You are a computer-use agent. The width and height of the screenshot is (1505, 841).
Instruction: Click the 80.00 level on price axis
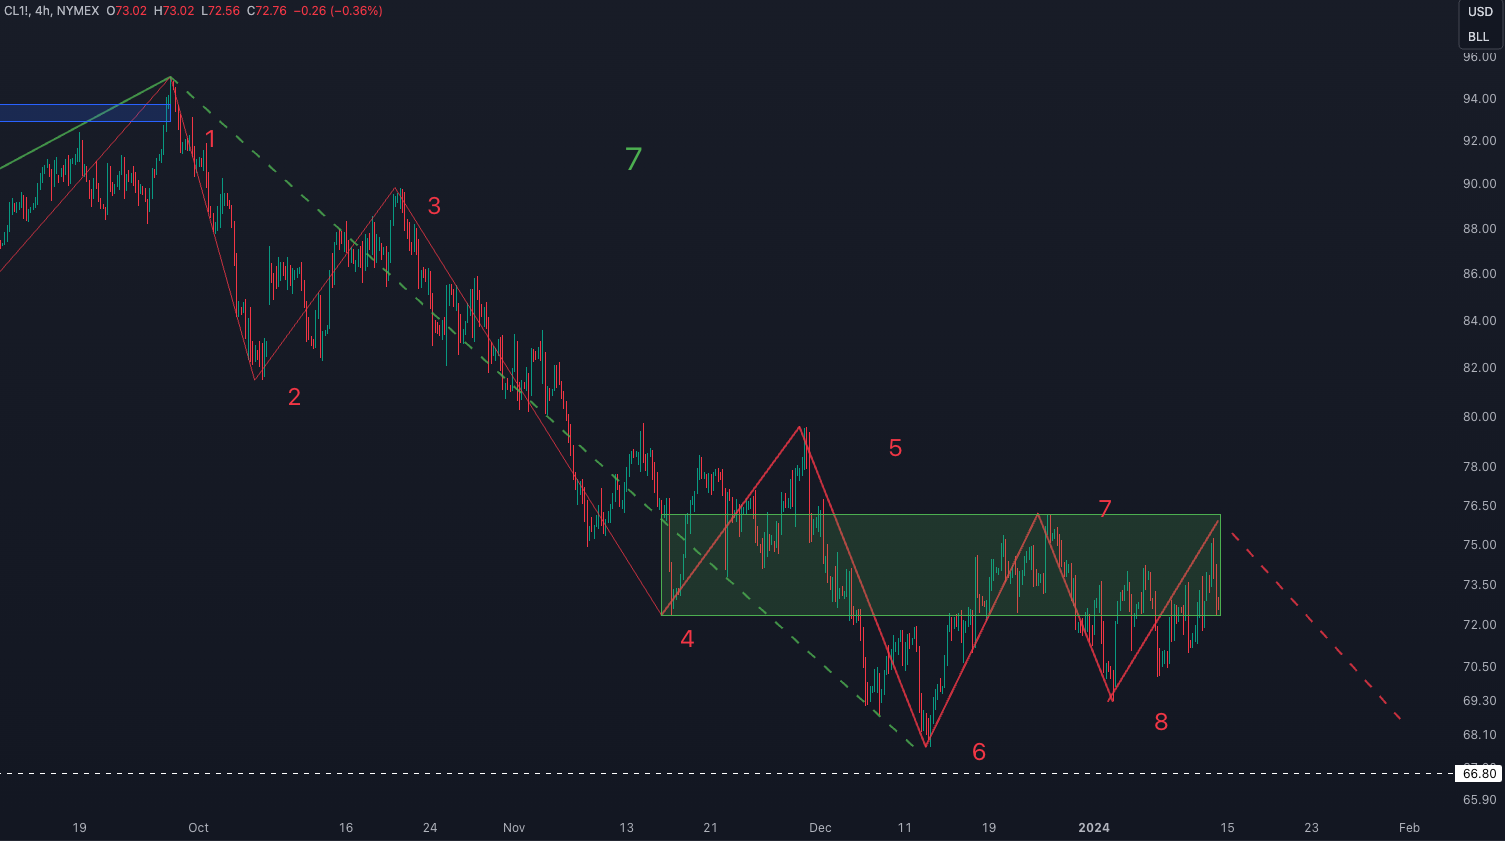pos(1479,417)
